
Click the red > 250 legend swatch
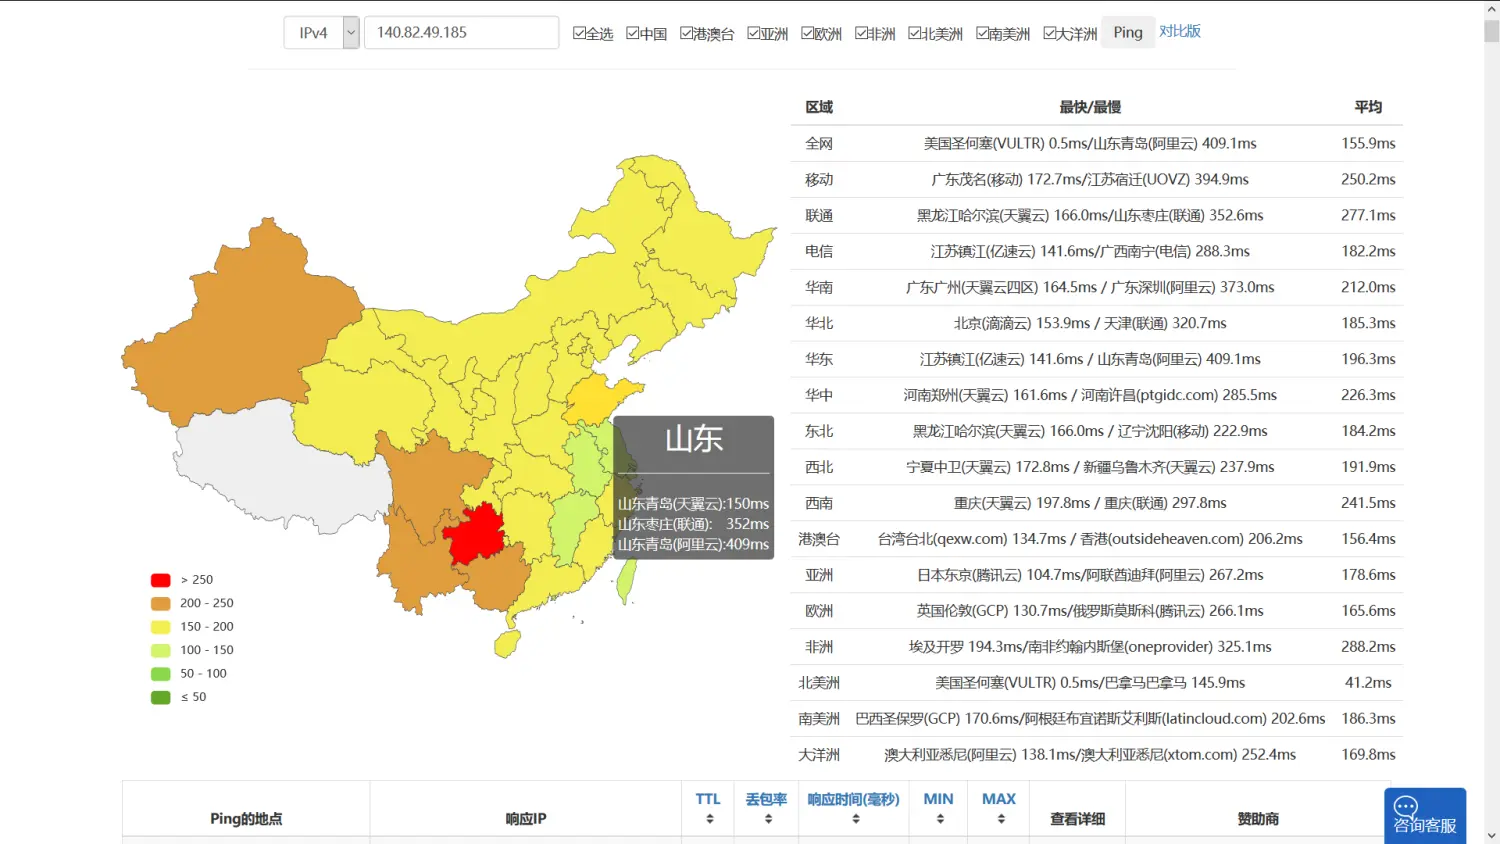pyautogui.click(x=160, y=580)
